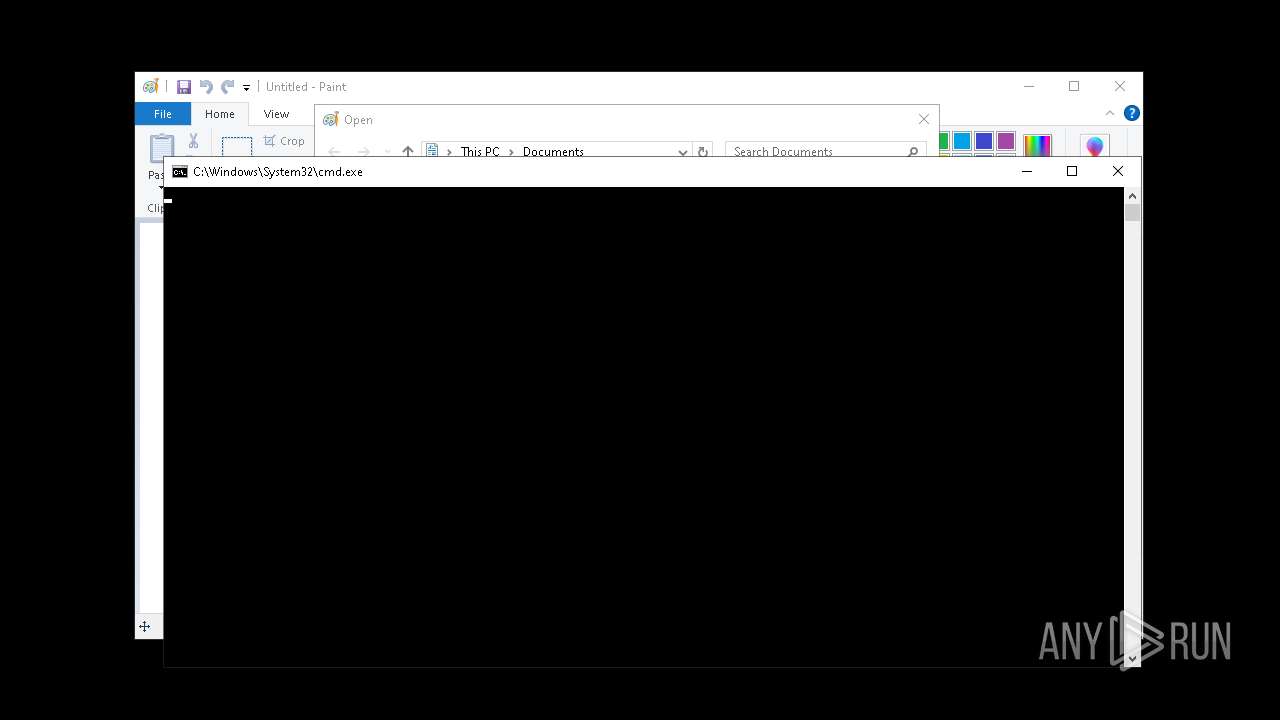Open Edit colors rainbow button in Paint
The image size is (1280, 720).
1037,146
